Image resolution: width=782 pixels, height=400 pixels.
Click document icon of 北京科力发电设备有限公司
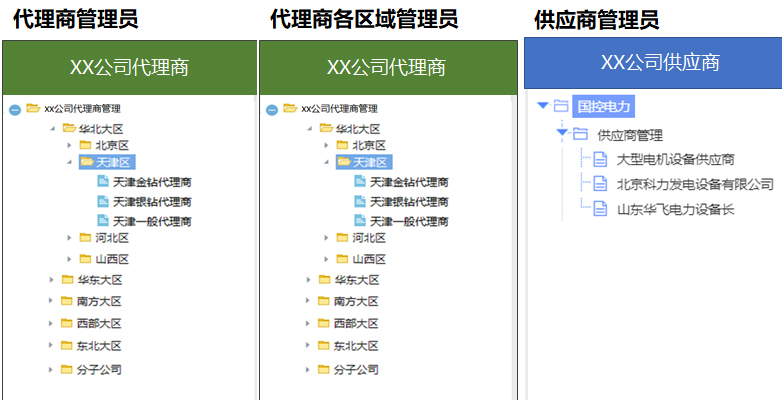click(x=600, y=184)
